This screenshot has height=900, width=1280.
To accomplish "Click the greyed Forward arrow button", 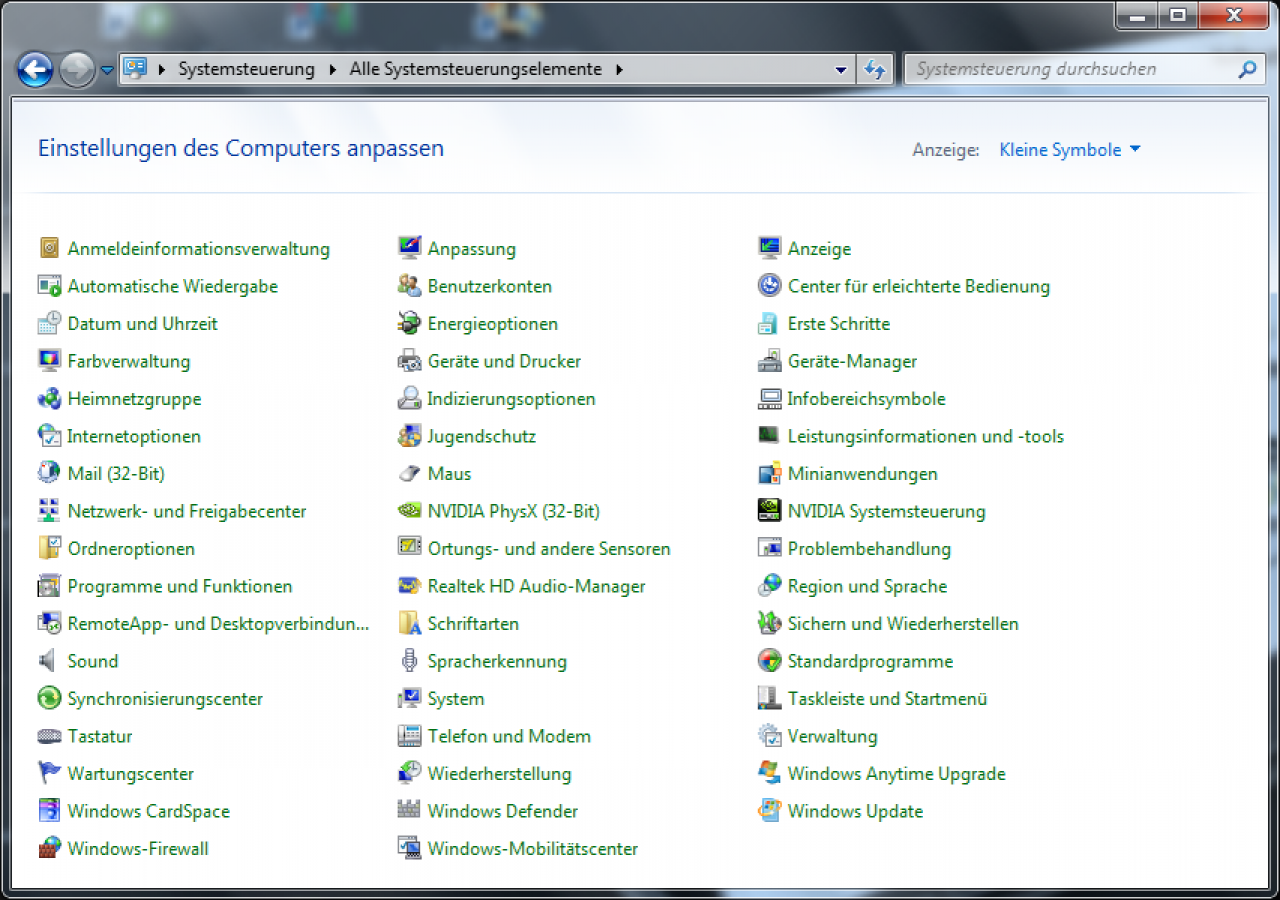I will 77,70.
